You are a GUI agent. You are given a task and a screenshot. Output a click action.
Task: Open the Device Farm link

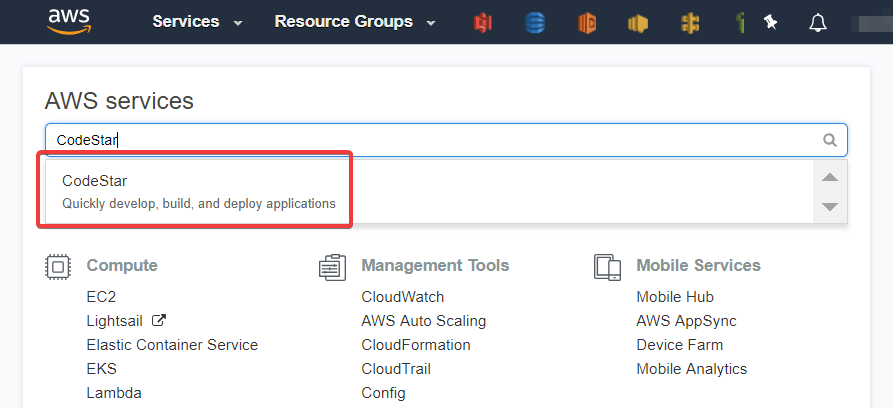[679, 345]
